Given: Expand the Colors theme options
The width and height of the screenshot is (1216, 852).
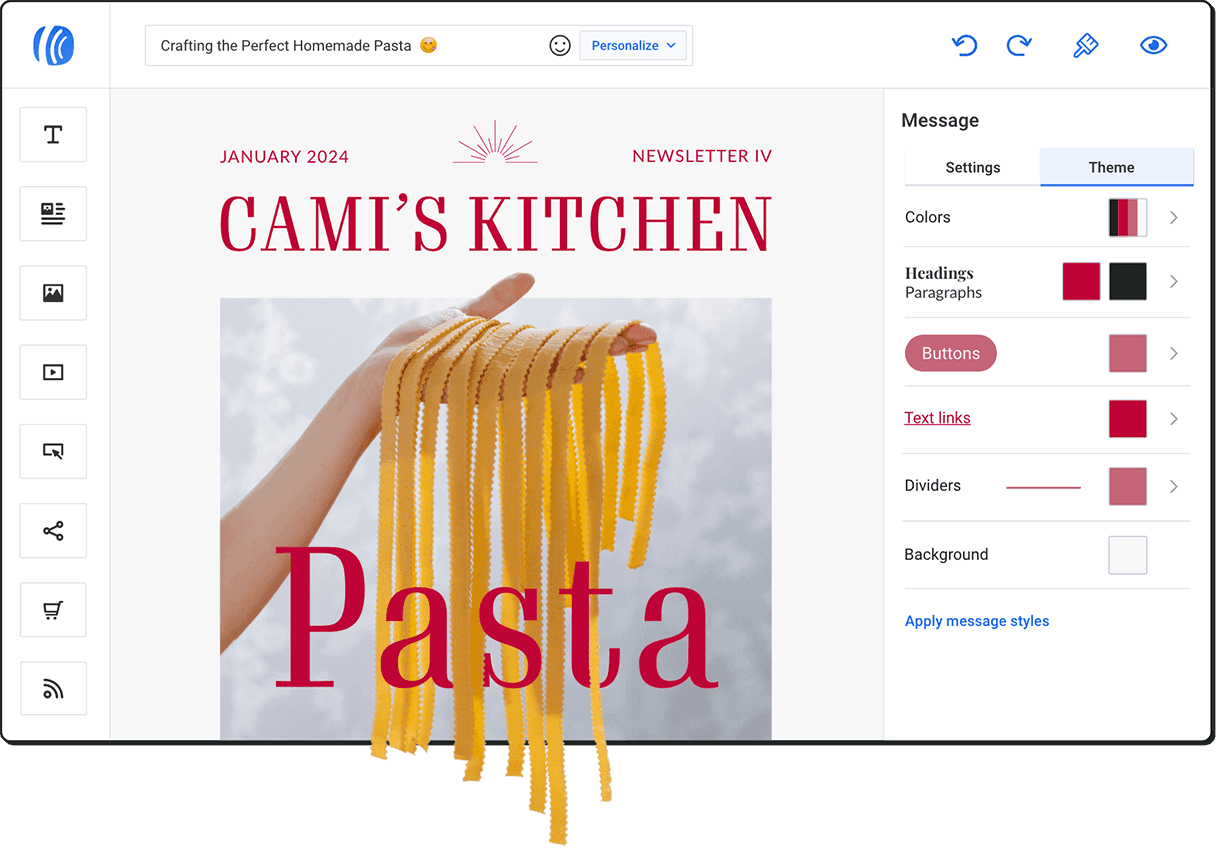Looking at the screenshot, I should point(1174,217).
